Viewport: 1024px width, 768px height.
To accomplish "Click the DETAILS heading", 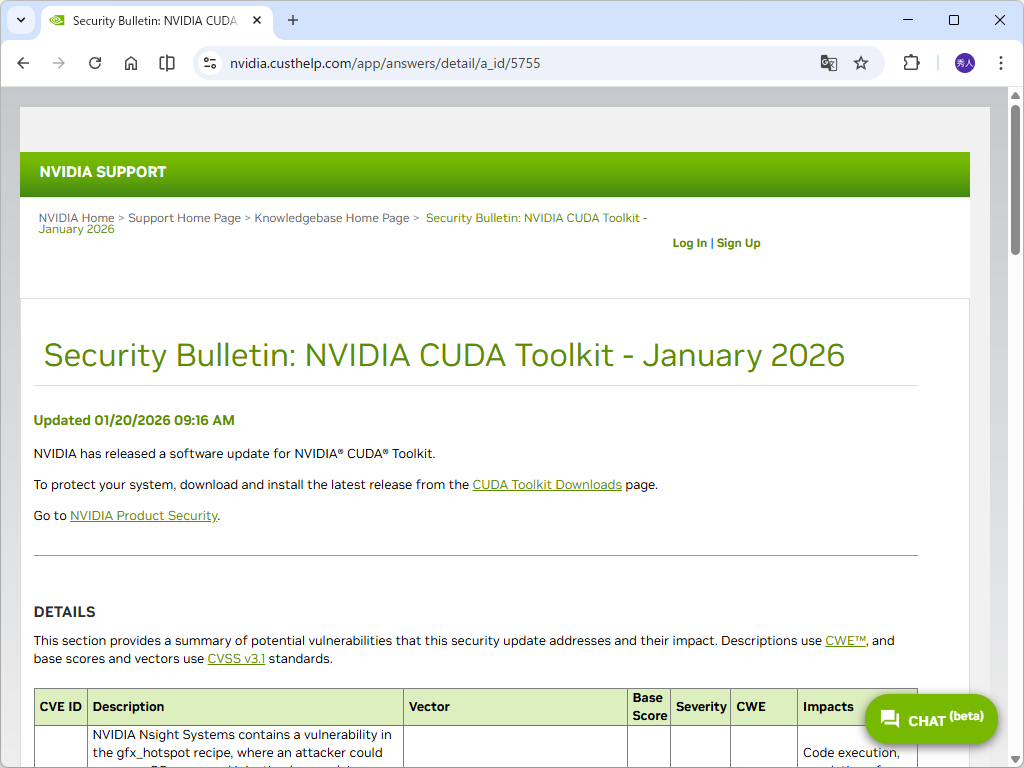I will (x=65, y=612).
